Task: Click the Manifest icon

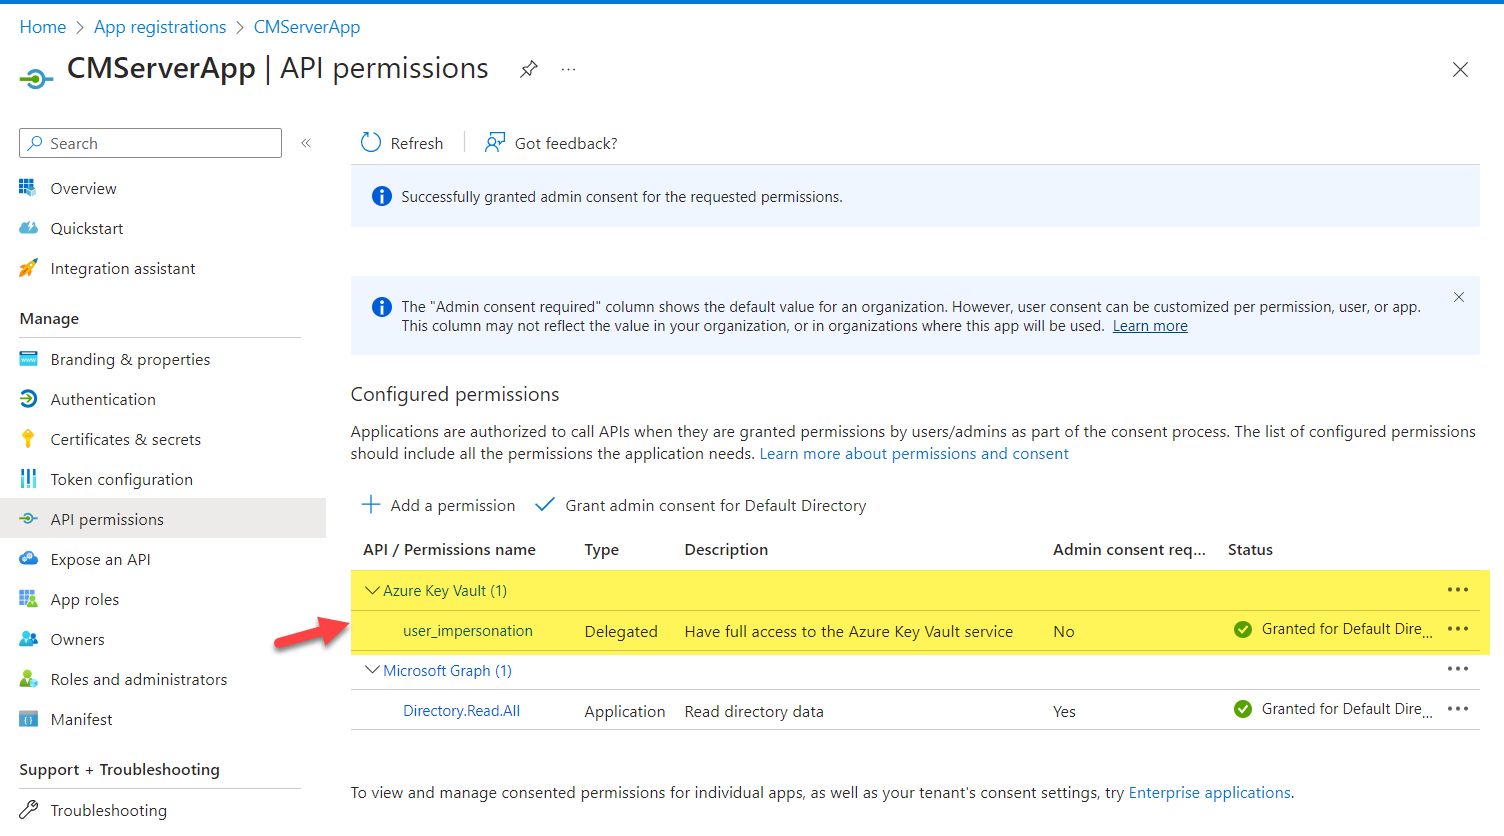Action: [28, 719]
